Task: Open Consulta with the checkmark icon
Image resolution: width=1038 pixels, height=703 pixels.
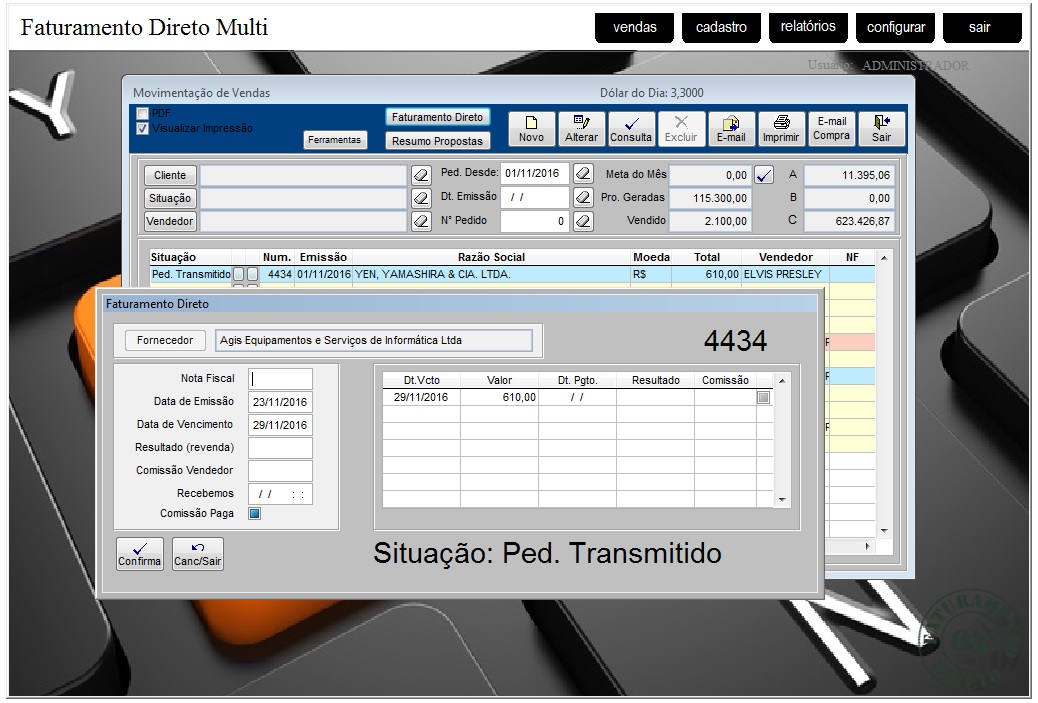Action: coord(631,129)
